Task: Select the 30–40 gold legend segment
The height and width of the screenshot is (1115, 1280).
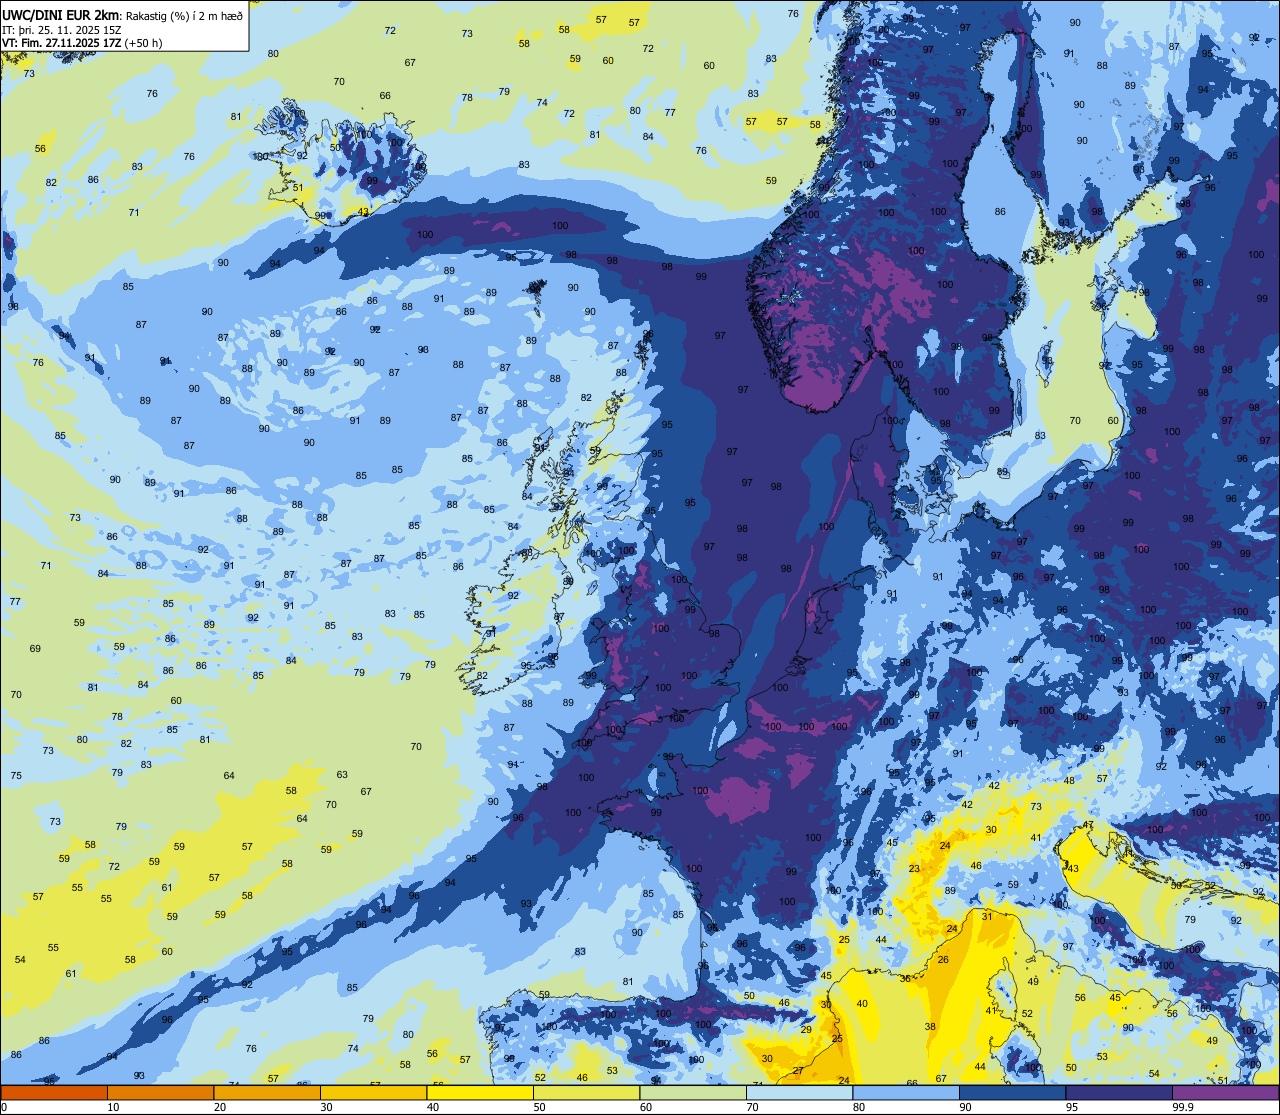Action: pos(373,1092)
